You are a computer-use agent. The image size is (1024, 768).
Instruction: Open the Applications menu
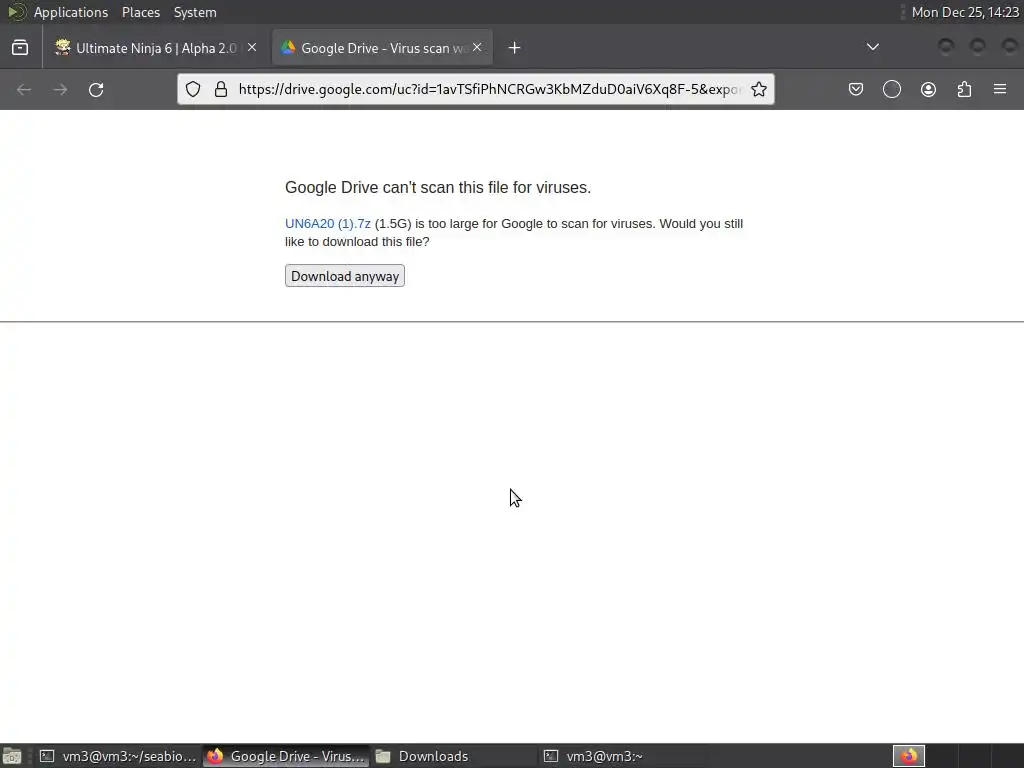71,12
